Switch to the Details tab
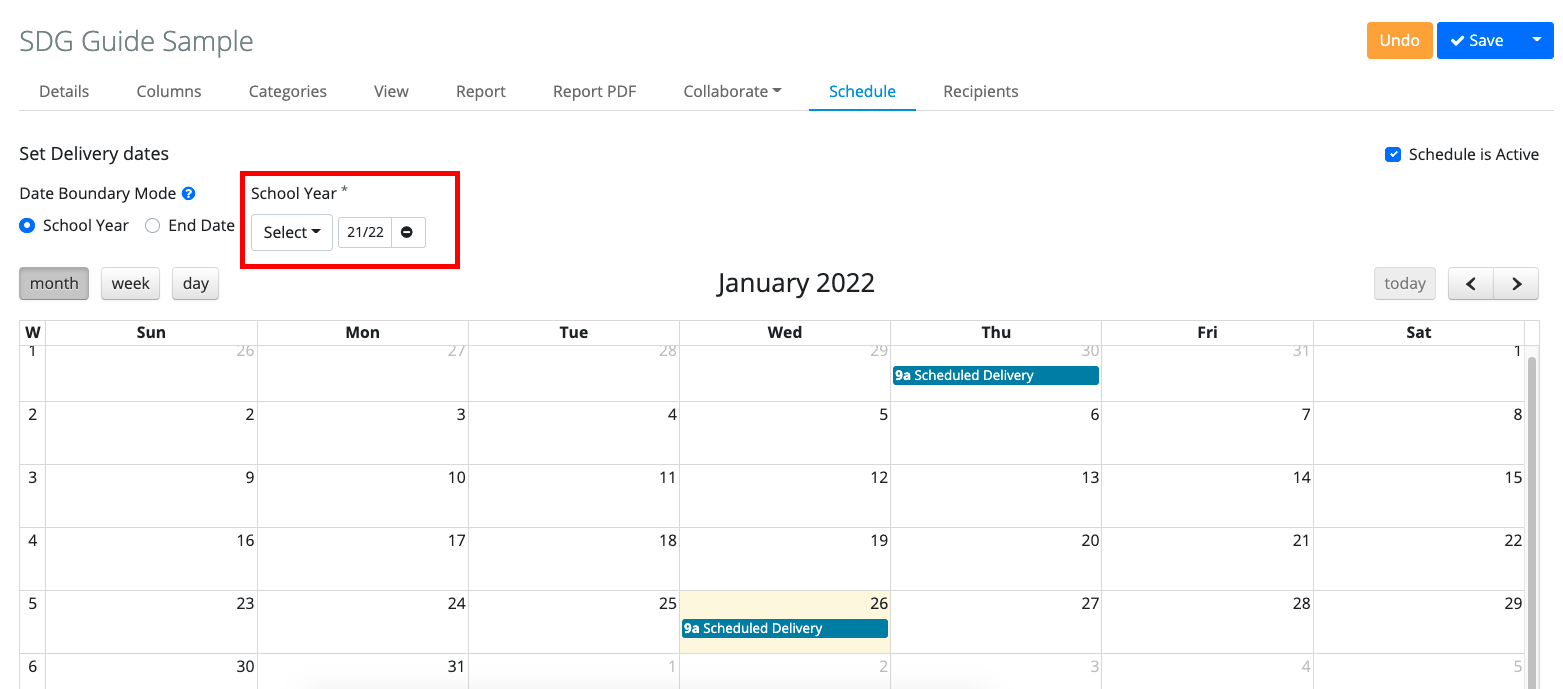Screen dimensions: 1563x689 [x=63, y=91]
